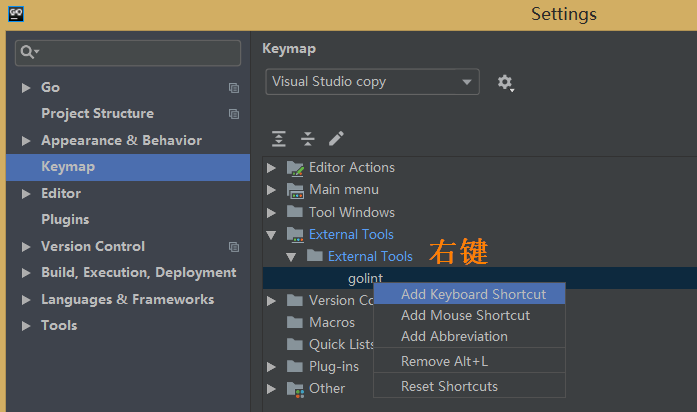This screenshot has width=697, height=412.
Task: Select the Editor Actions row text
Action: pos(352,168)
